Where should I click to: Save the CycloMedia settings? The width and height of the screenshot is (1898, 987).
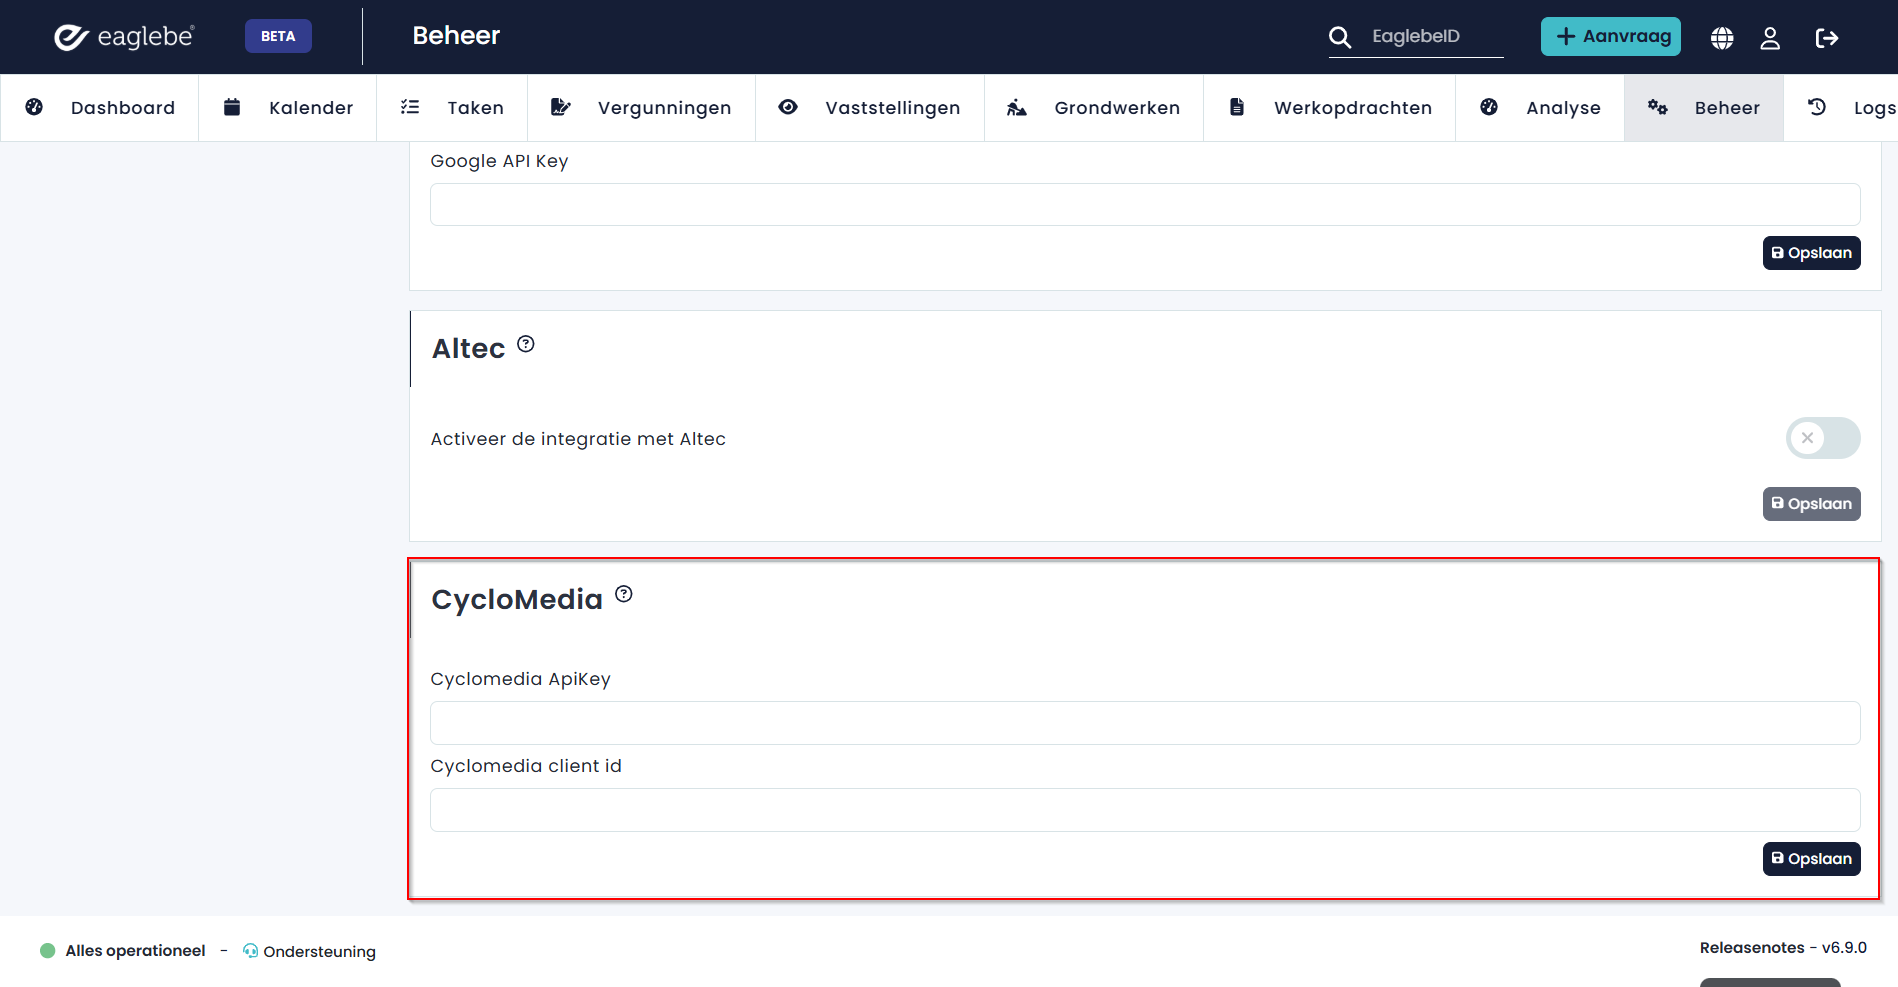pos(1811,859)
